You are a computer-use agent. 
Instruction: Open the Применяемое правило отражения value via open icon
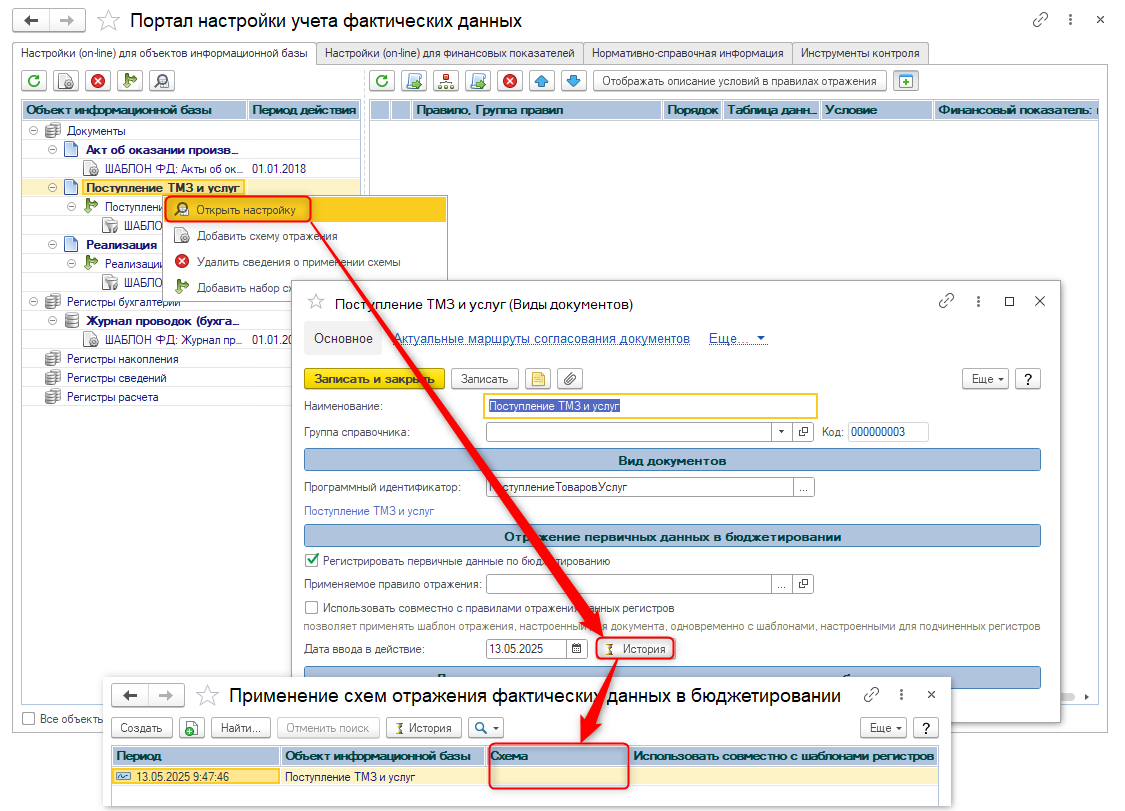tap(804, 584)
